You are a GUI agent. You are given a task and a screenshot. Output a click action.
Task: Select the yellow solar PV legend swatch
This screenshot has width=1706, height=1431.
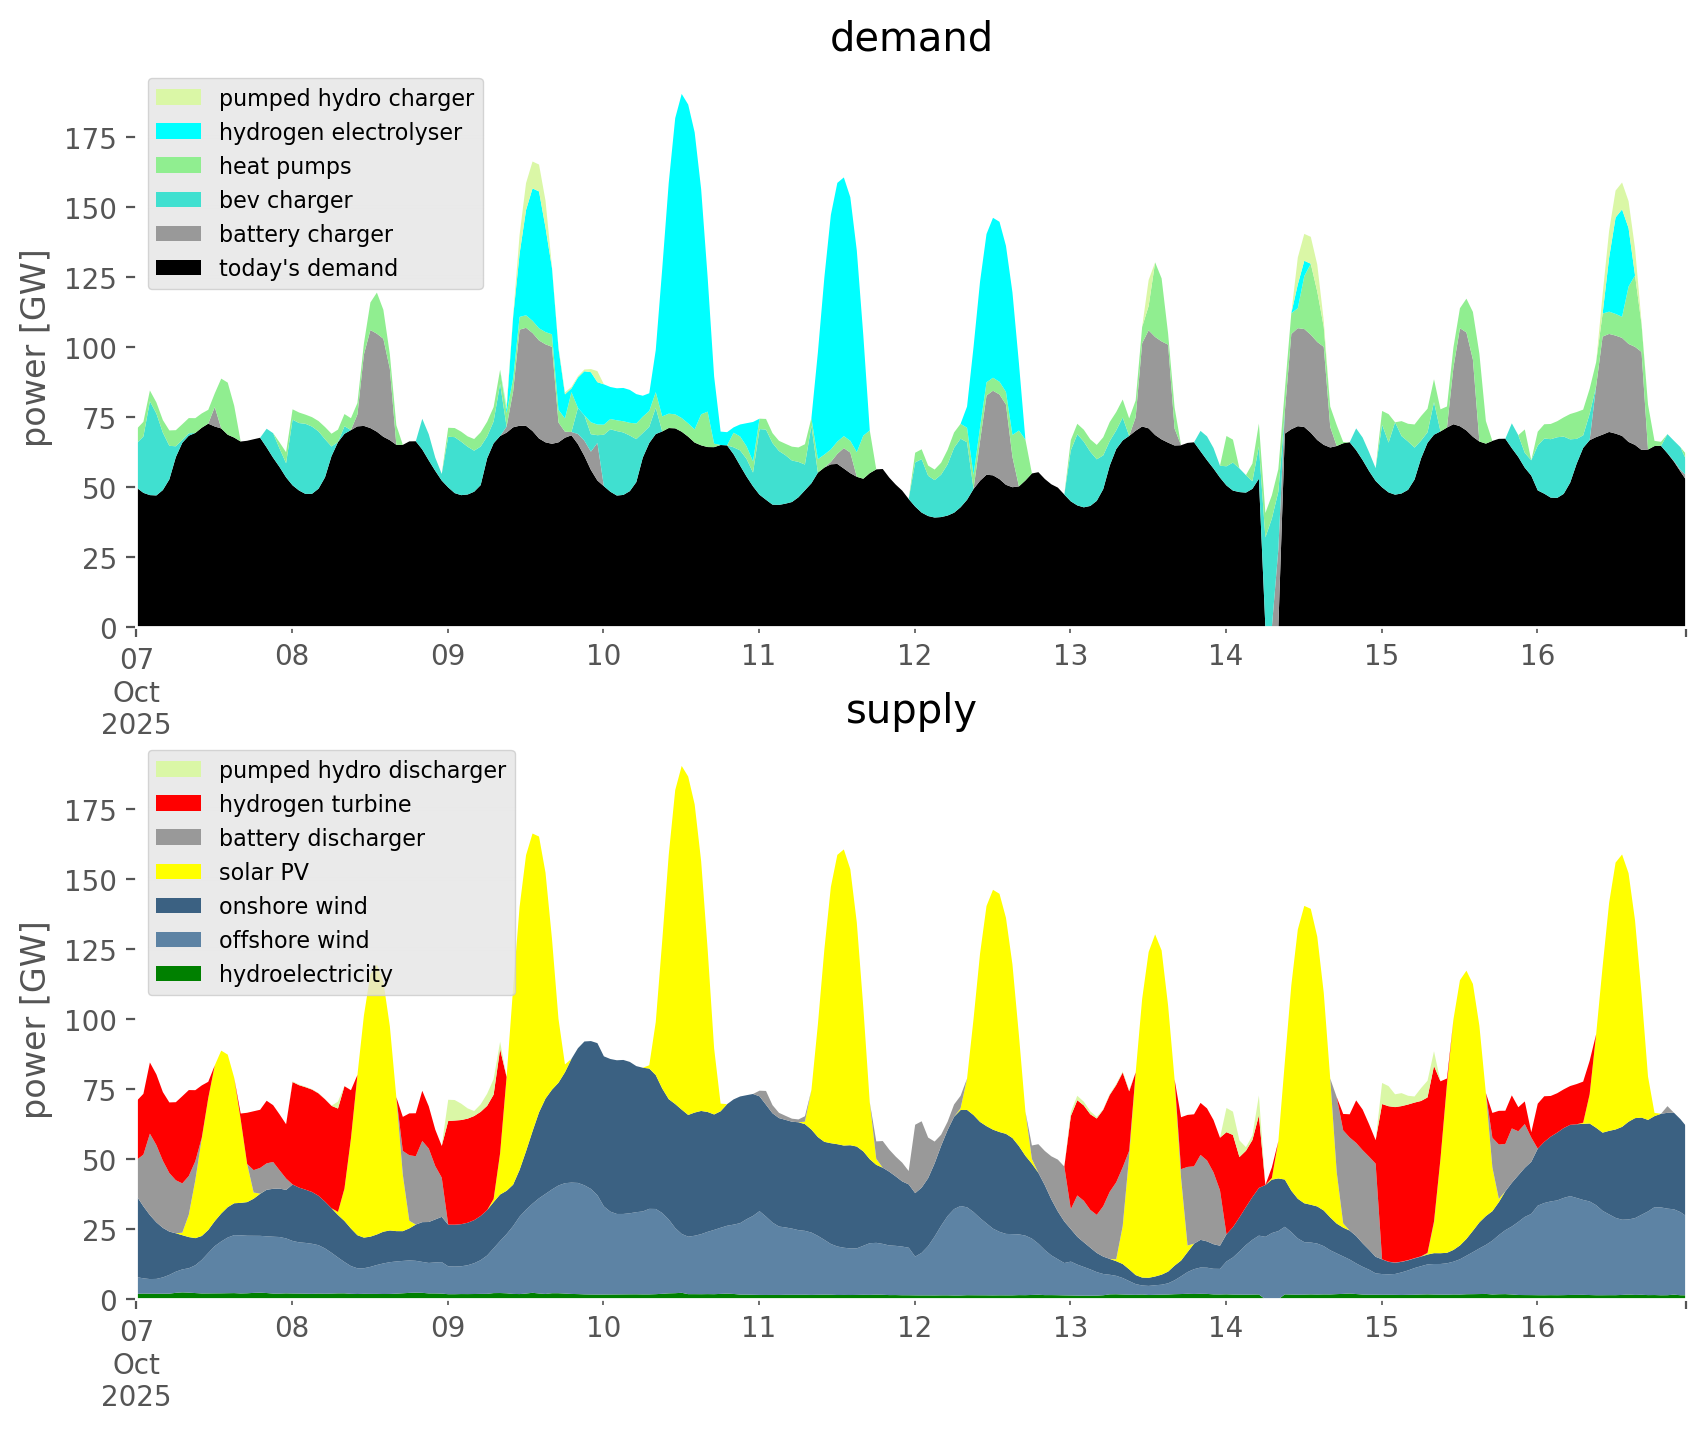[180, 872]
